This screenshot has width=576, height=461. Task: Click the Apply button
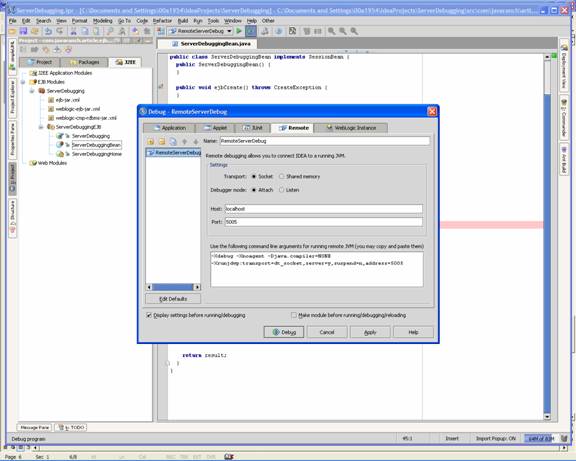point(370,332)
